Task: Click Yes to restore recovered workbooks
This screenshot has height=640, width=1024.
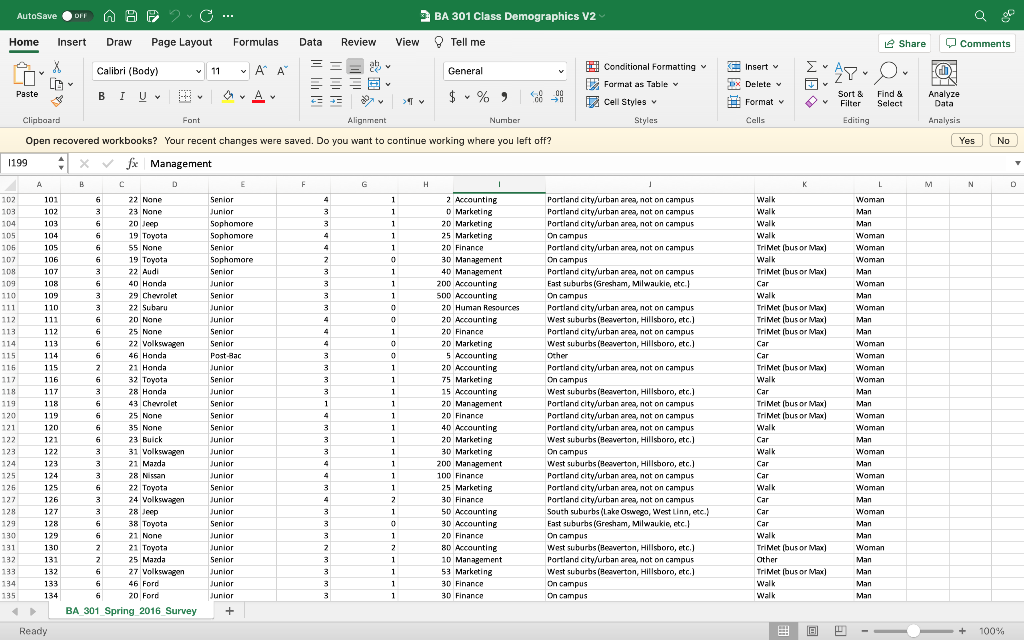Action: (966, 140)
